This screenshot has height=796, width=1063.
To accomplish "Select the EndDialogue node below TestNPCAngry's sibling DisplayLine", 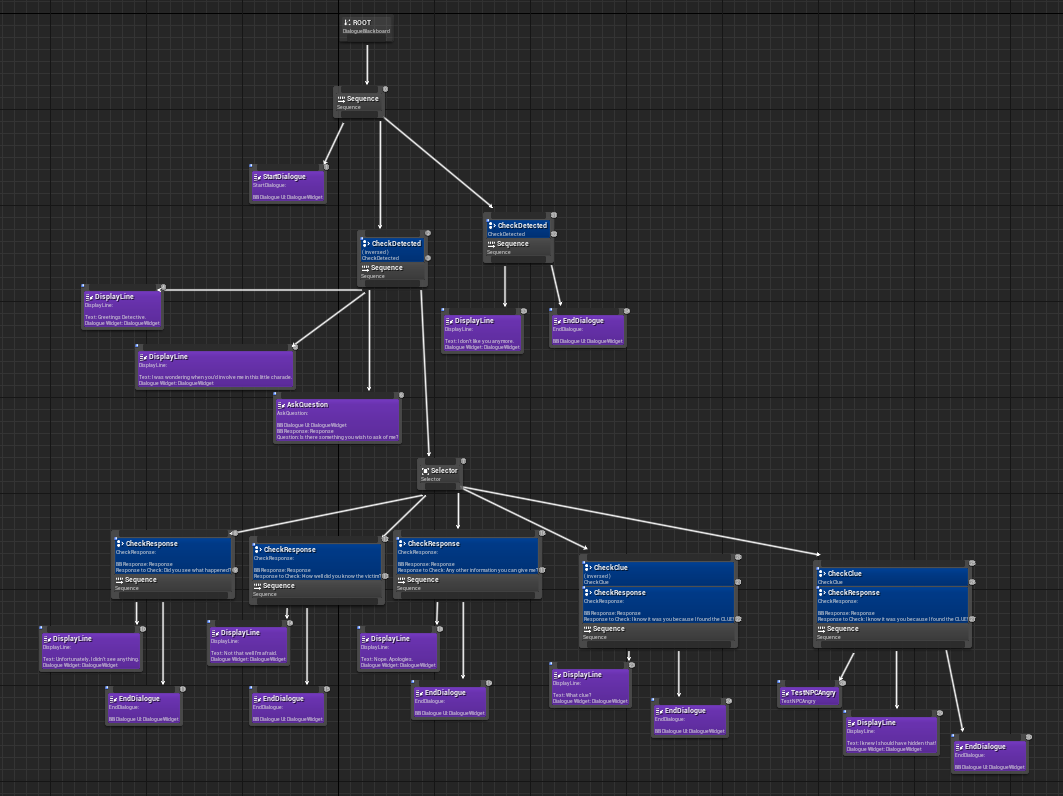I will point(989,757).
